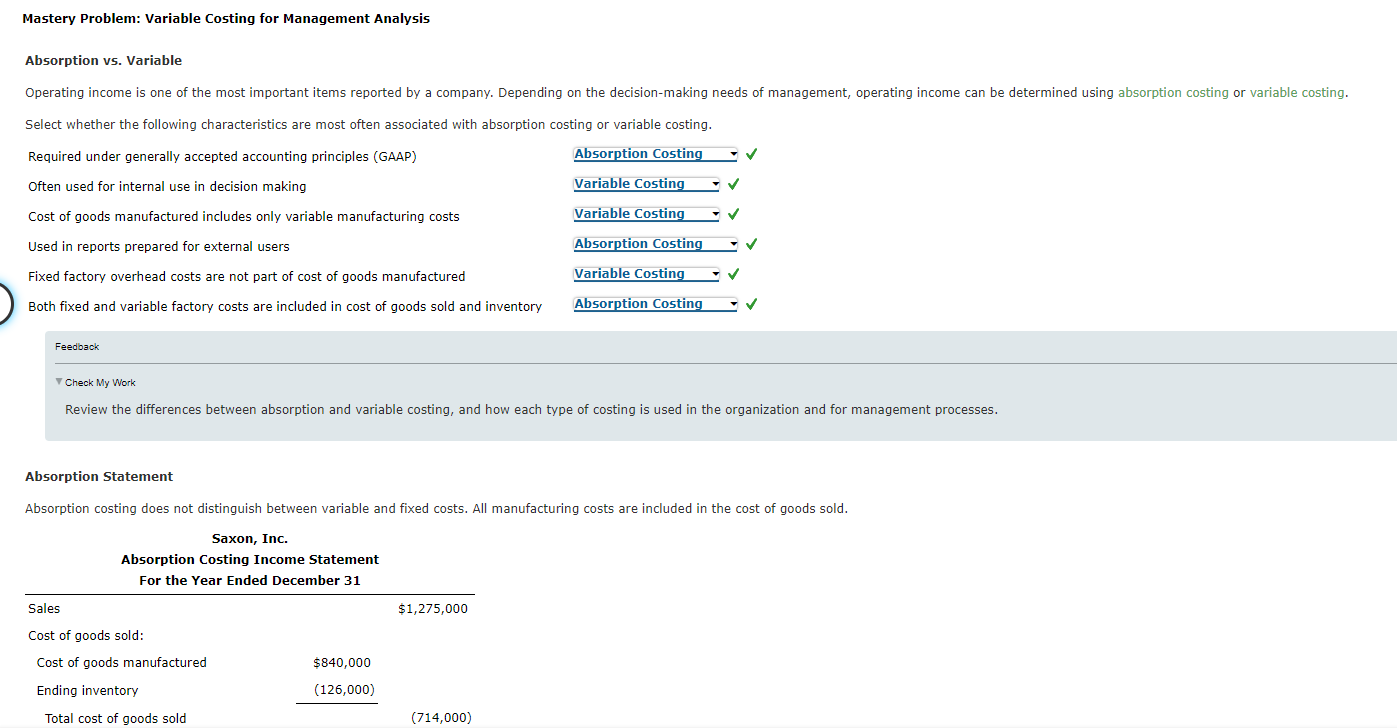Click the Sales figure of $1,275,000
The width and height of the screenshot is (1397, 728).
[433, 608]
